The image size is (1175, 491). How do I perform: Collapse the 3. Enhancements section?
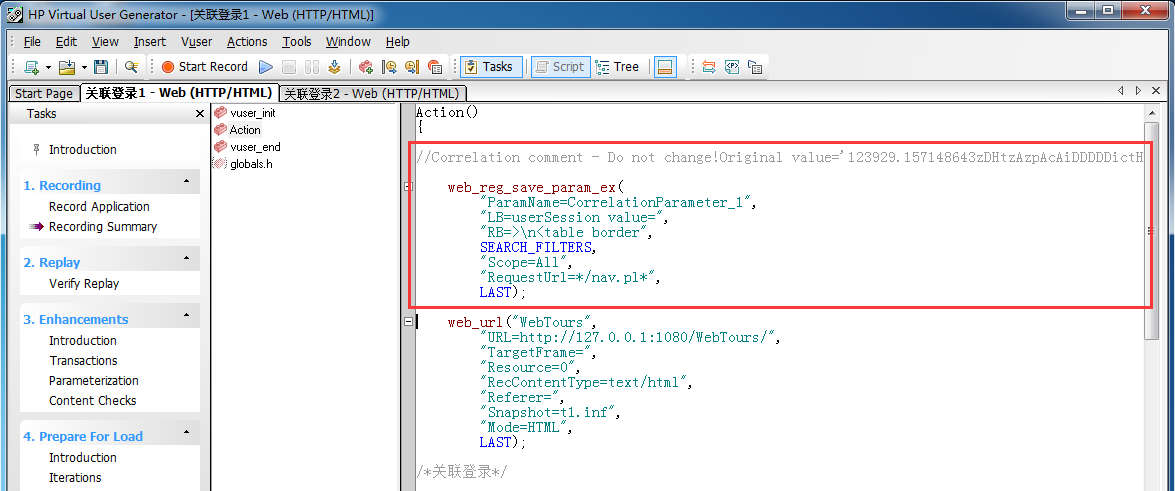pyautogui.click(x=186, y=317)
